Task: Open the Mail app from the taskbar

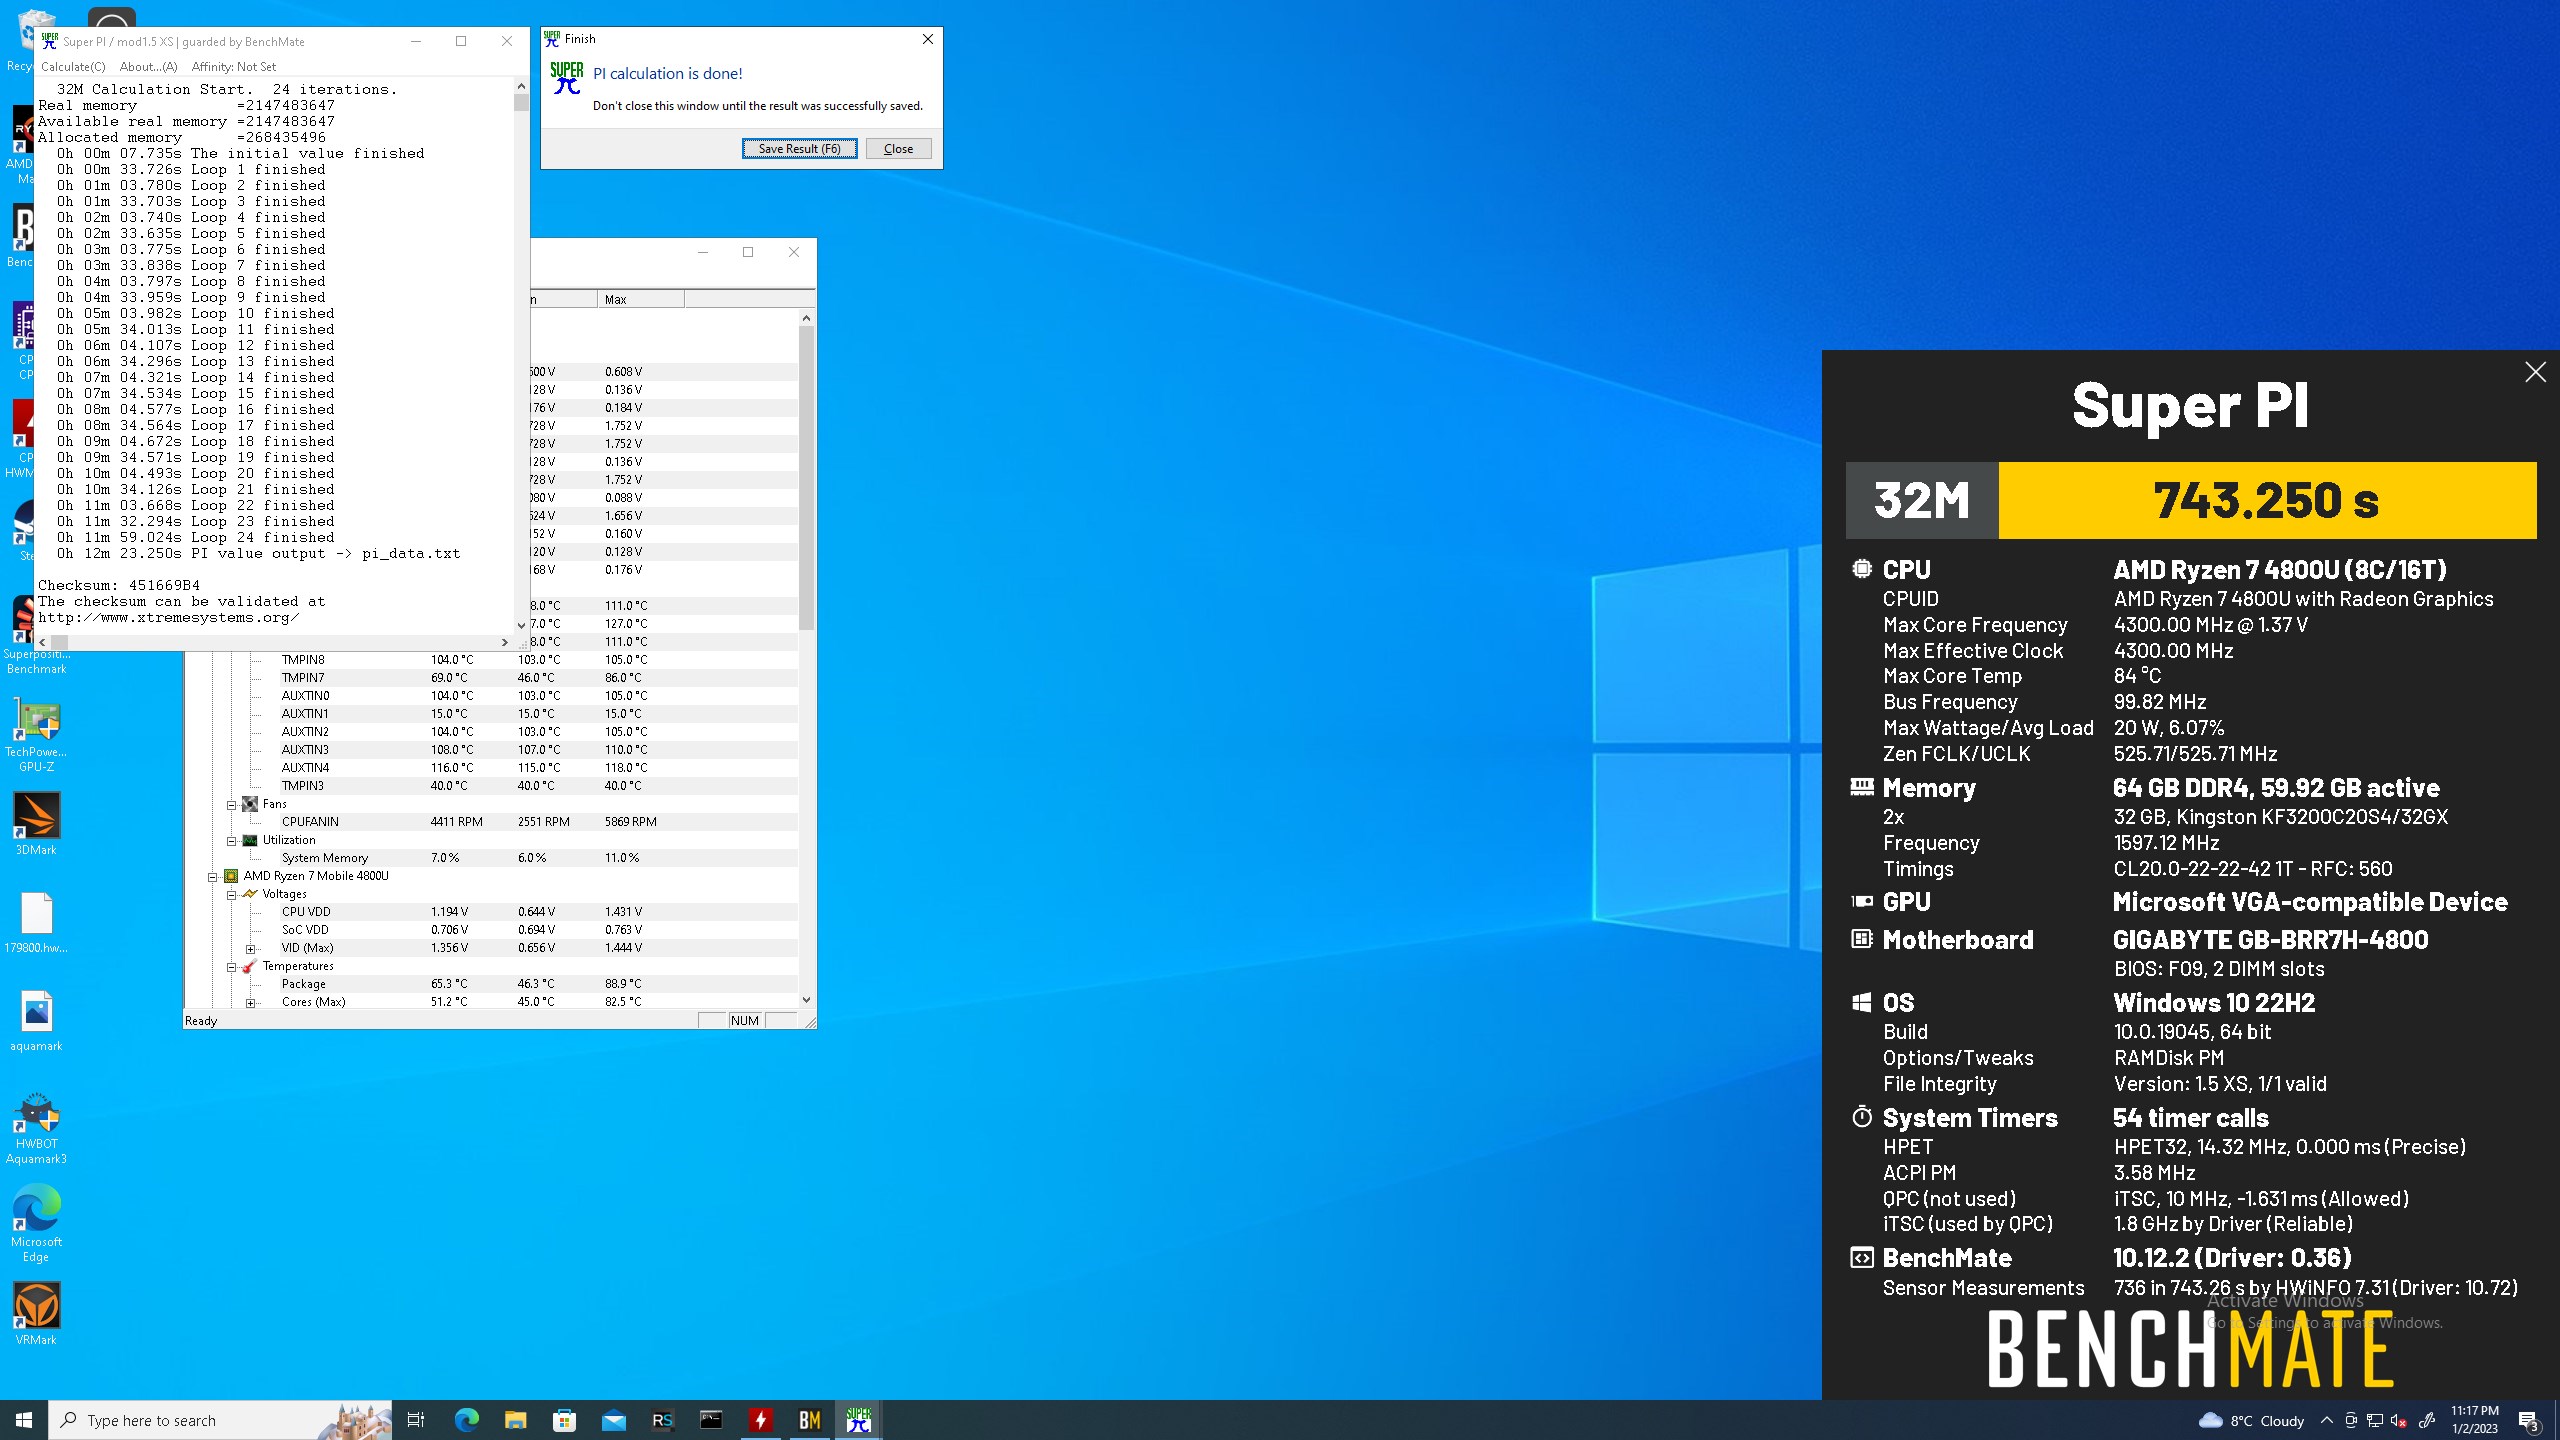Action: coord(613,1420)
